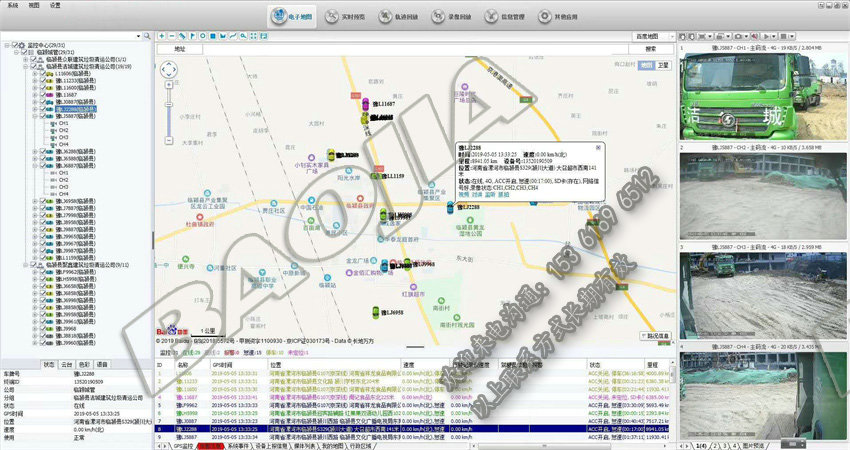Click the 搜索 address search button

[x=651, y=48]
